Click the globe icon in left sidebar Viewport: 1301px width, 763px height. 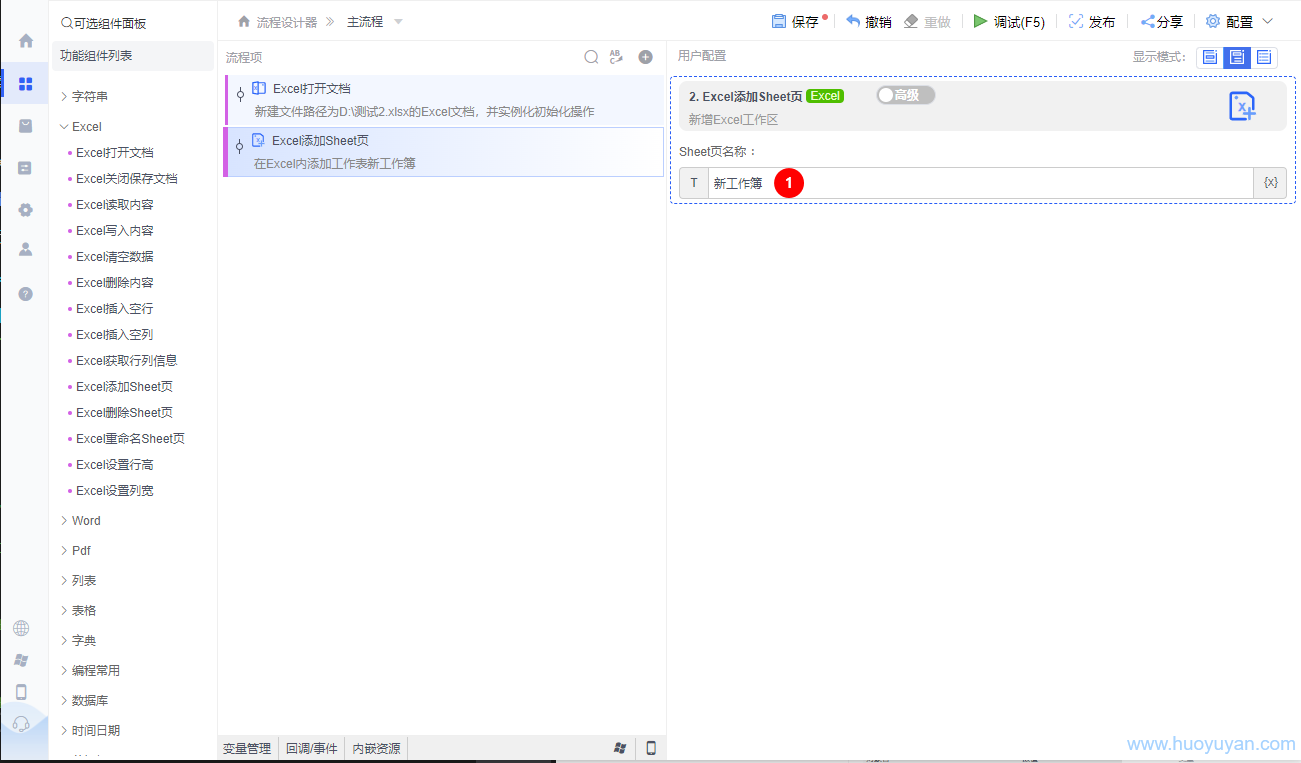tap(21, 628)
